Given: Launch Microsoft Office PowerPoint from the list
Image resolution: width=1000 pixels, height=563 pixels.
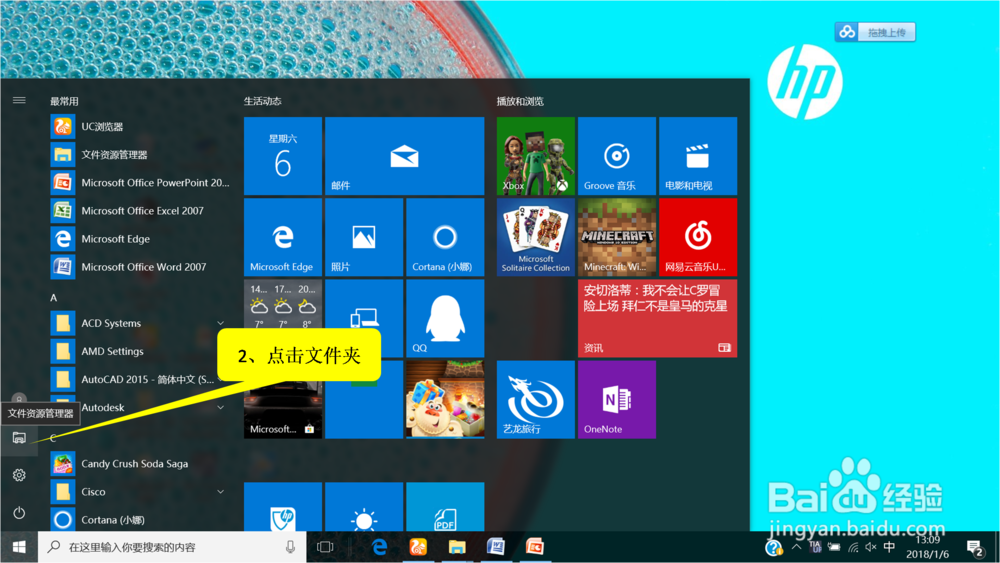Looking at the screenshot, I should 139,182.
